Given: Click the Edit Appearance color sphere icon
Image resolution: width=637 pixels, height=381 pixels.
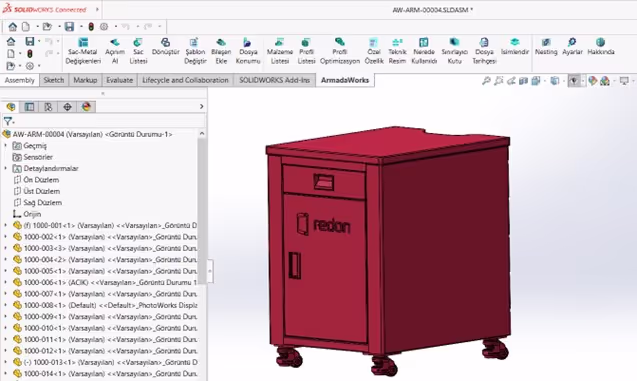Looking at the screenshot, I should pos(592,81).
